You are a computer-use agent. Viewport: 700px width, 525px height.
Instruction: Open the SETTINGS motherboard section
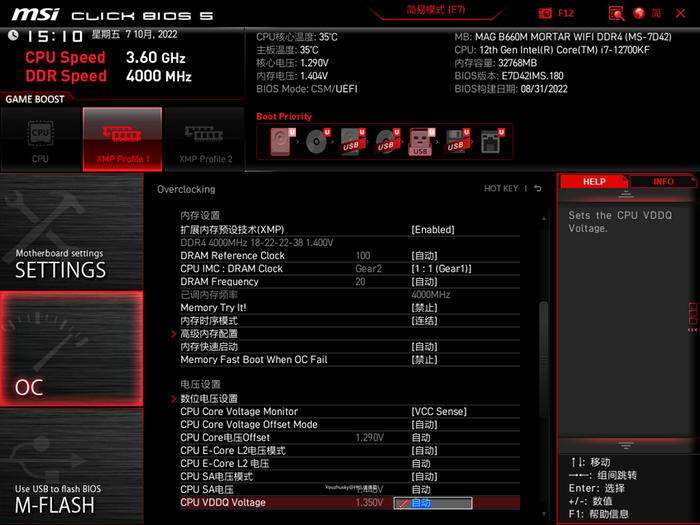[71, 231]
